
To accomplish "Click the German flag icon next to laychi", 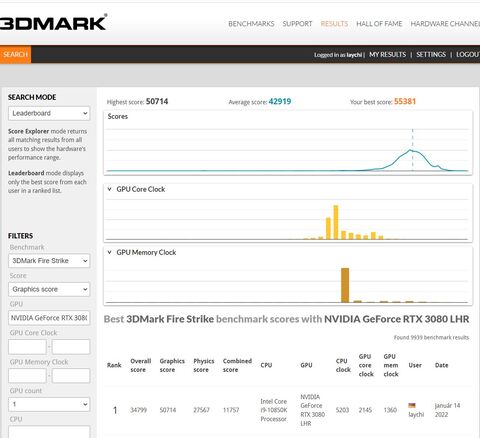I will point(412,405).
